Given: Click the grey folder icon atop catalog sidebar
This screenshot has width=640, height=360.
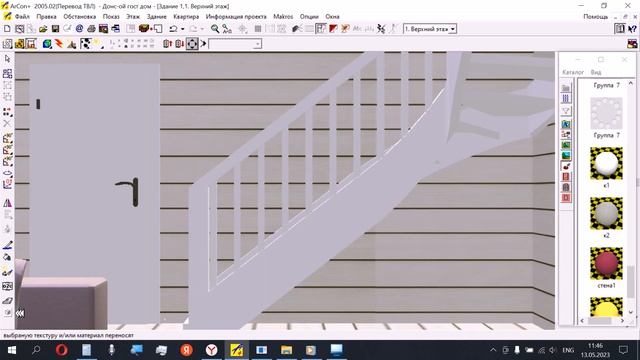Looking at the screenshot, I should point(566,88).
